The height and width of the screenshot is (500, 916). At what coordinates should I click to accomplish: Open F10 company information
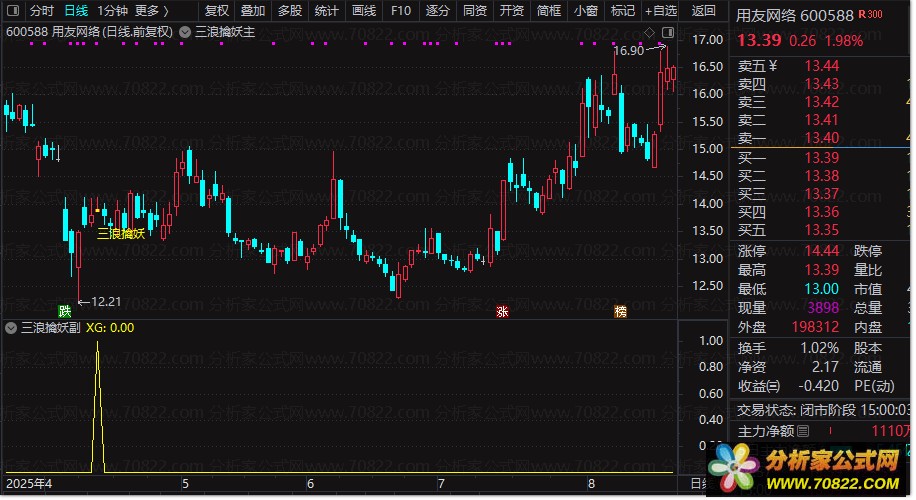401,11
